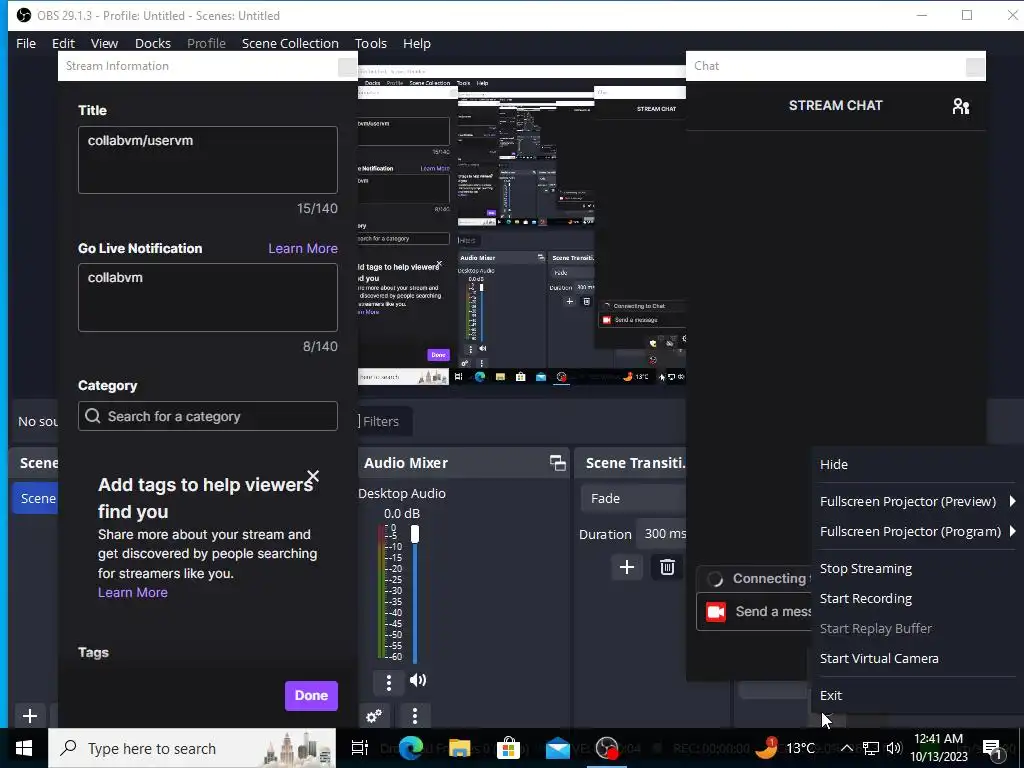Click the taskbar search box

pos(192,748)
